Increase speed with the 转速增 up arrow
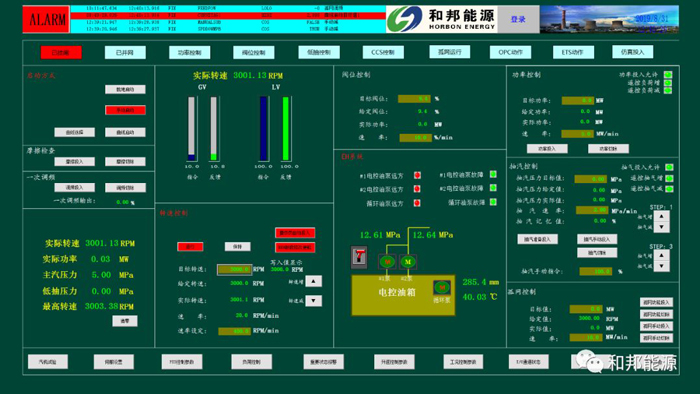This screenshot has height=394, width=700. coord(313,281)
